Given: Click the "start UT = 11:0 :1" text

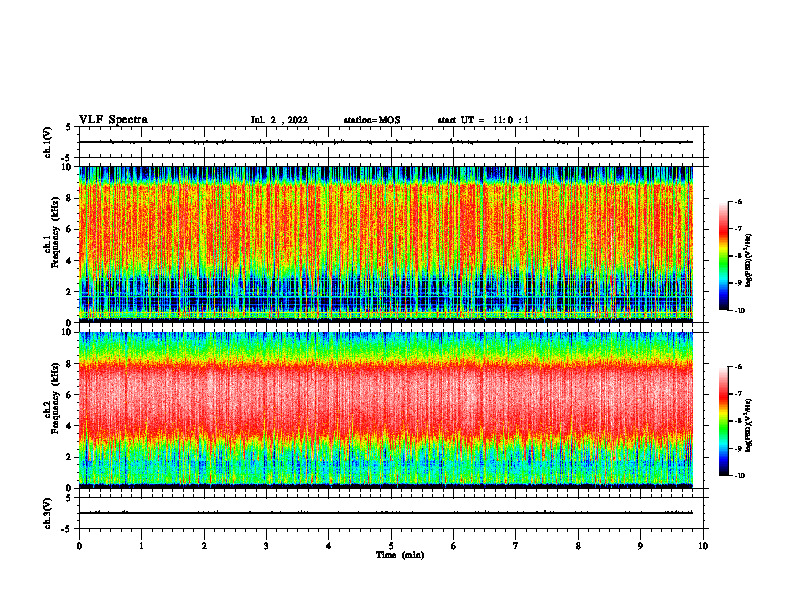Looking at the screenshot, I should (483, 120).
